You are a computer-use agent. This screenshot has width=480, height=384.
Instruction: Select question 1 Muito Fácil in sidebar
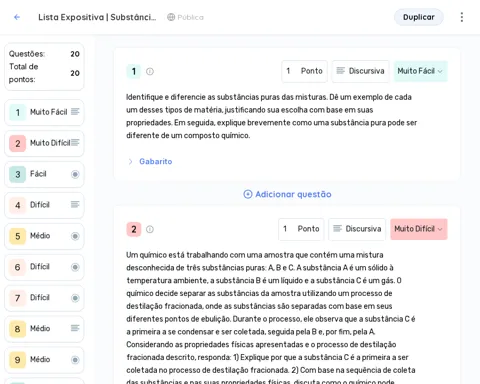click(x=44, y=112)
